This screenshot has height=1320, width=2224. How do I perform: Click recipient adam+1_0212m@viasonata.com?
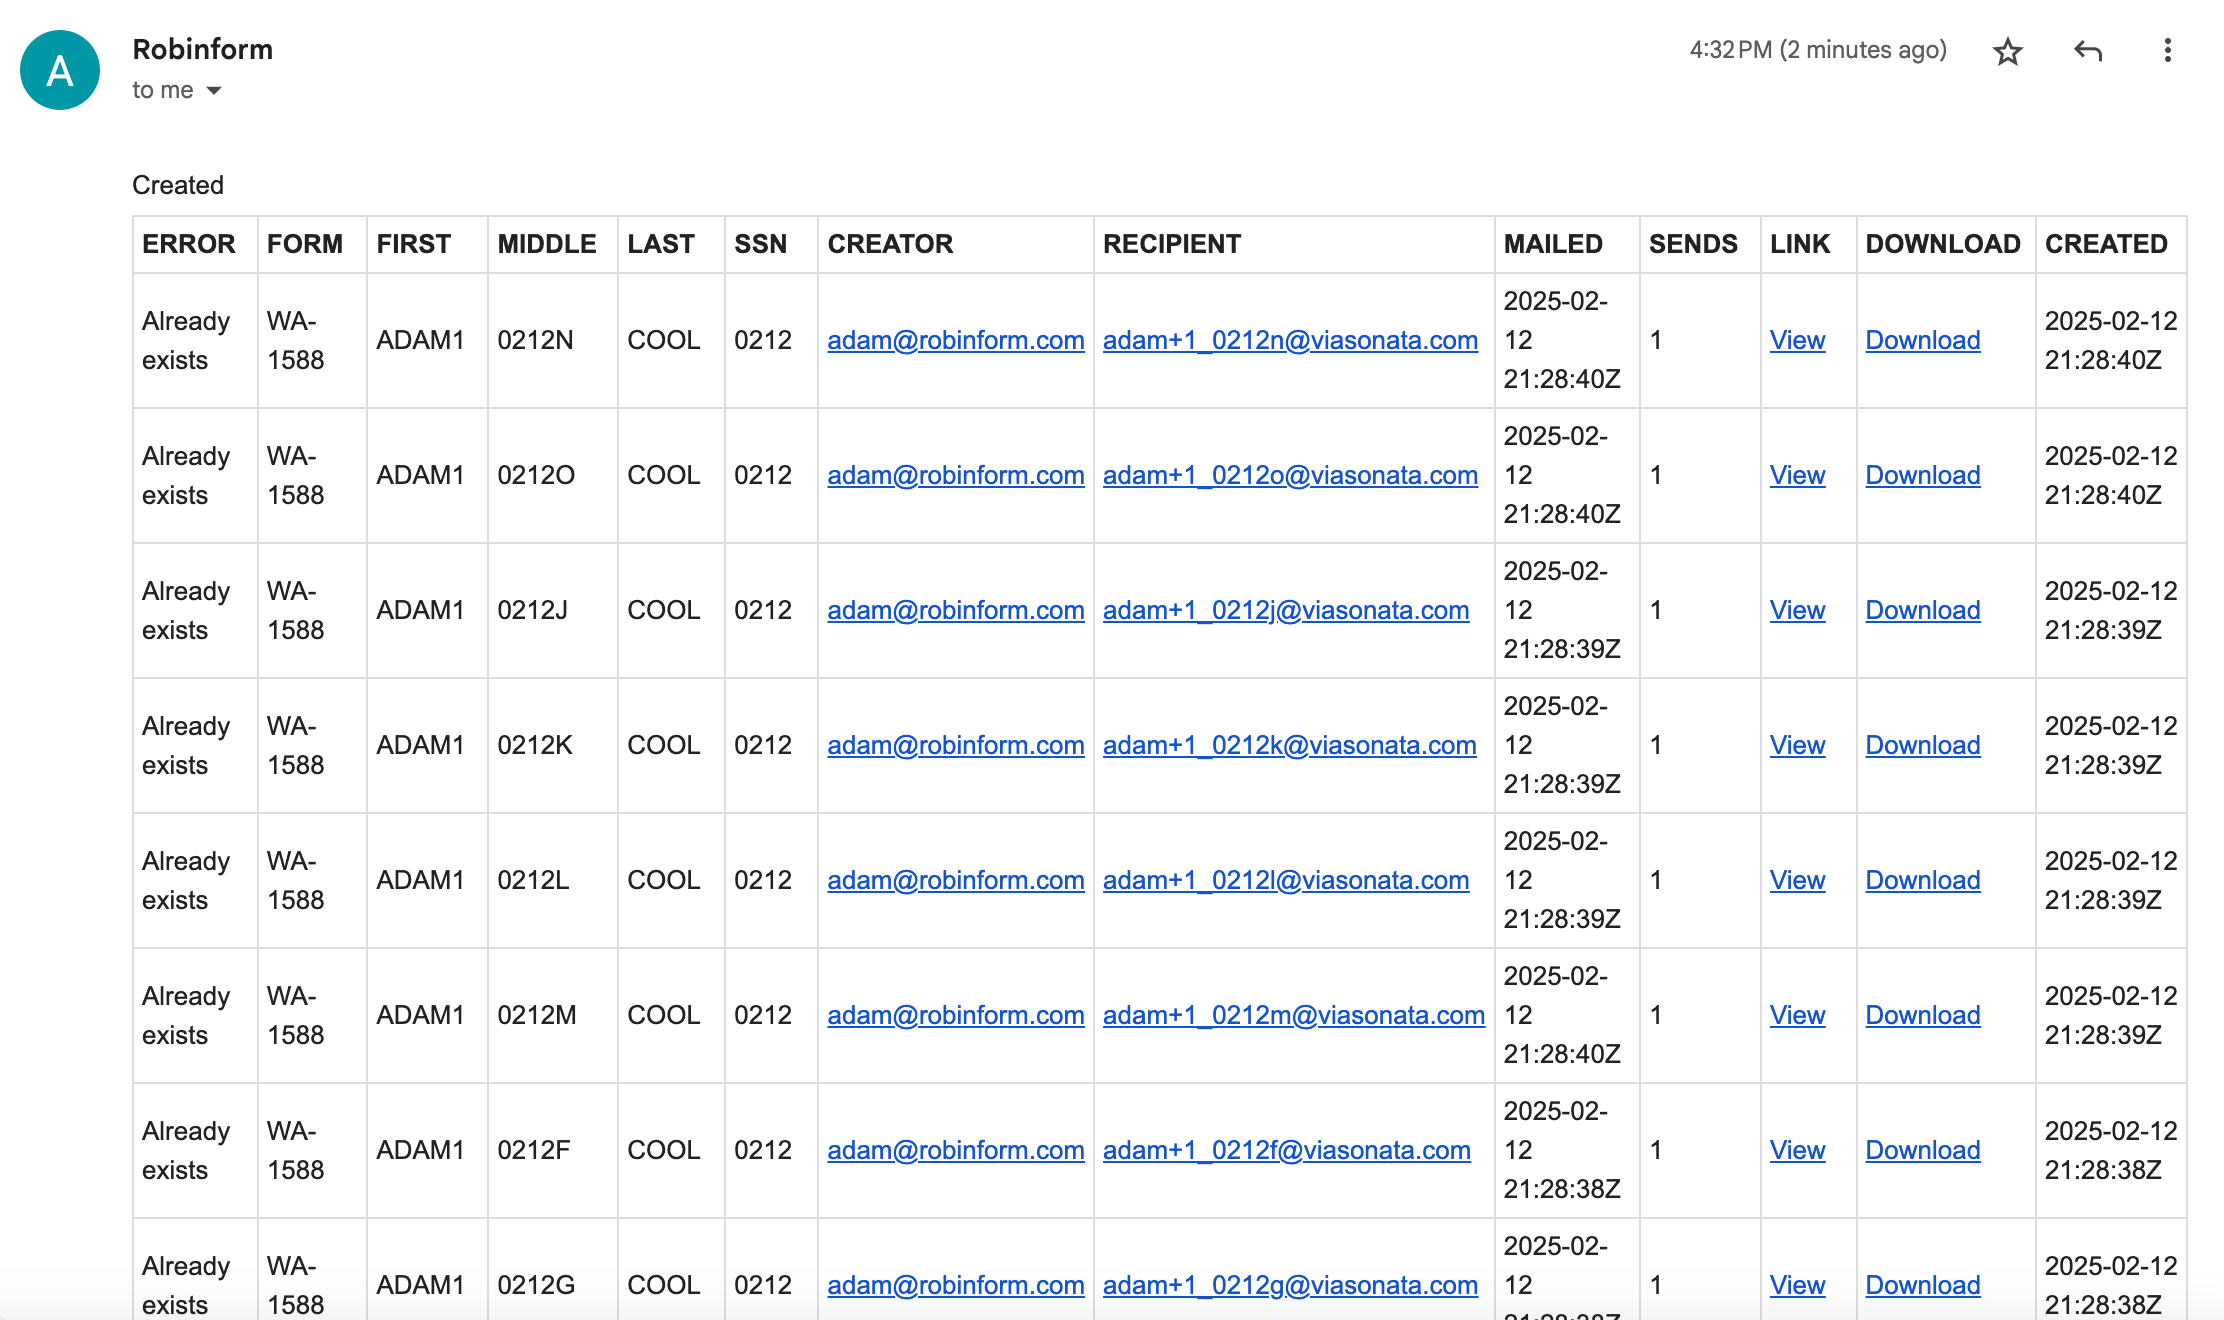coord(1293,1015)
